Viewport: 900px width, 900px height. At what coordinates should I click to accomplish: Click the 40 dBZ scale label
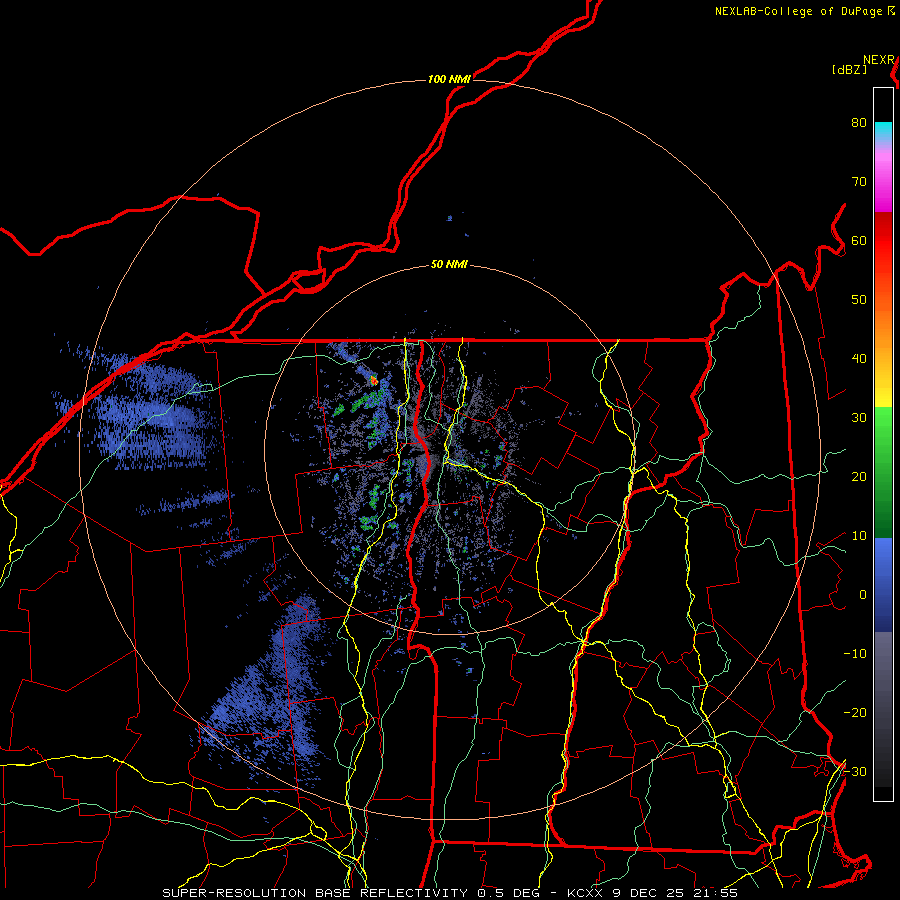click(859, 359)
